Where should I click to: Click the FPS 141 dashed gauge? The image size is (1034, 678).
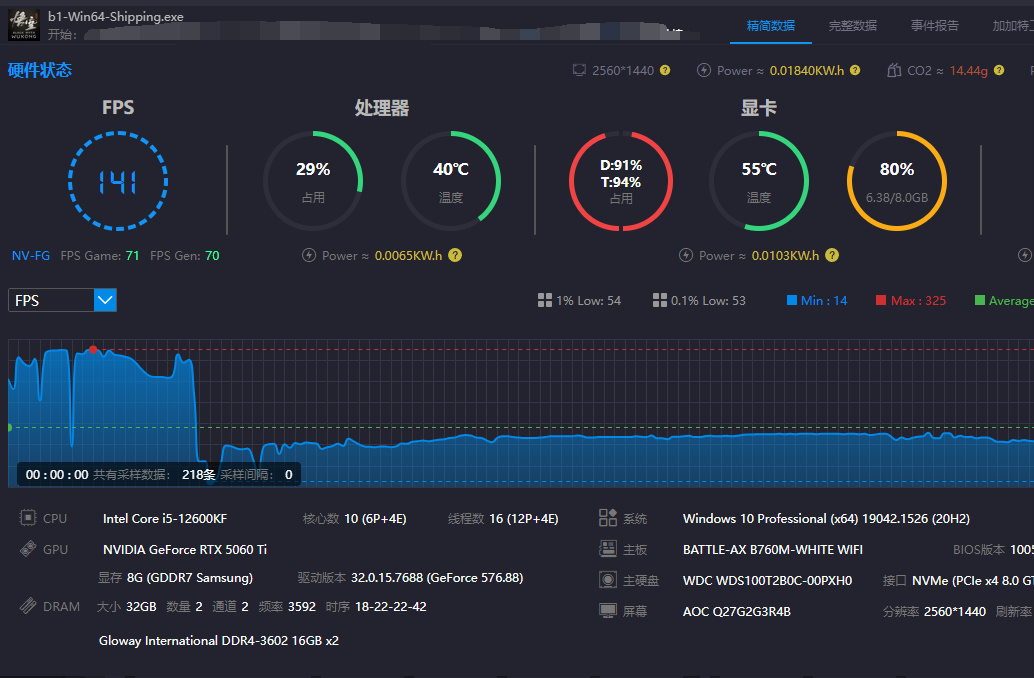click(118, 181)
